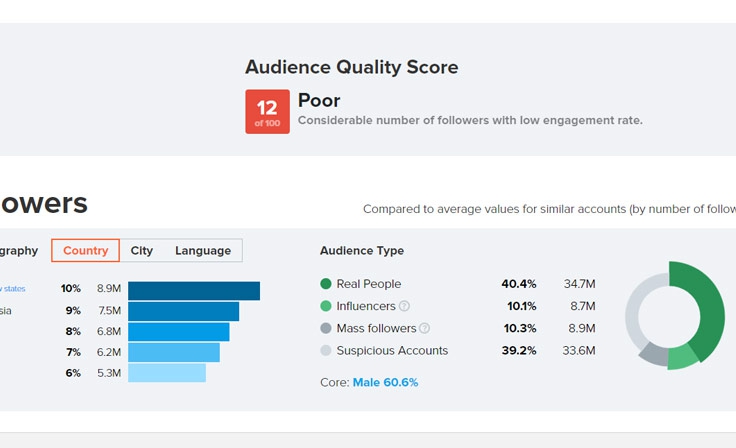Click the red 12 of 100 score badge
The image size is (736, 448).
pos(267,112)
